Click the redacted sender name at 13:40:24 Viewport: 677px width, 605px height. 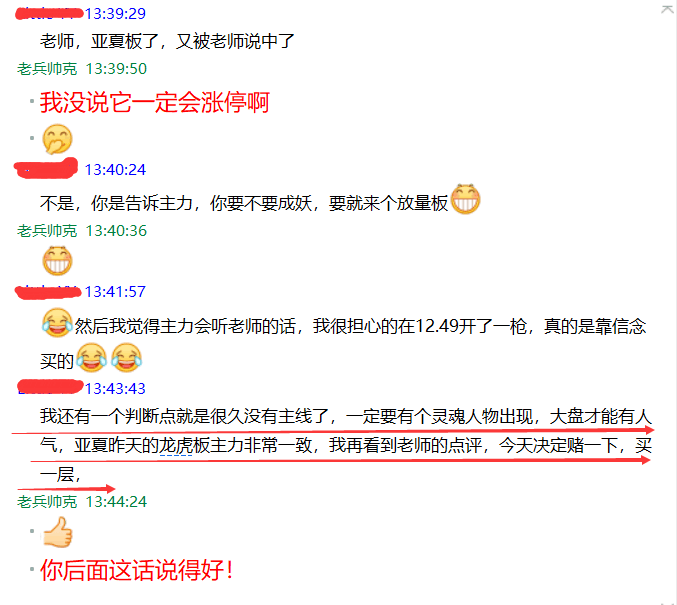pos(46,168)
